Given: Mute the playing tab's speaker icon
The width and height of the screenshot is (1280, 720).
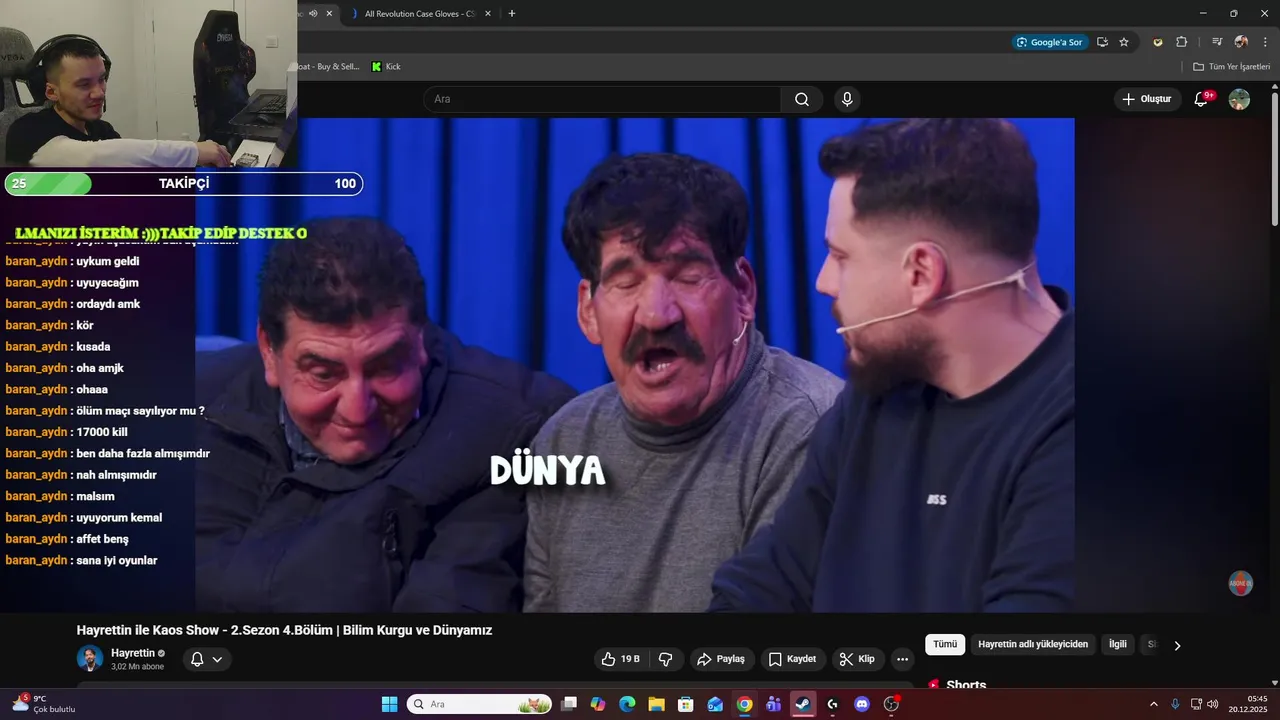Looking at the screenshot, I should (313, 14).
